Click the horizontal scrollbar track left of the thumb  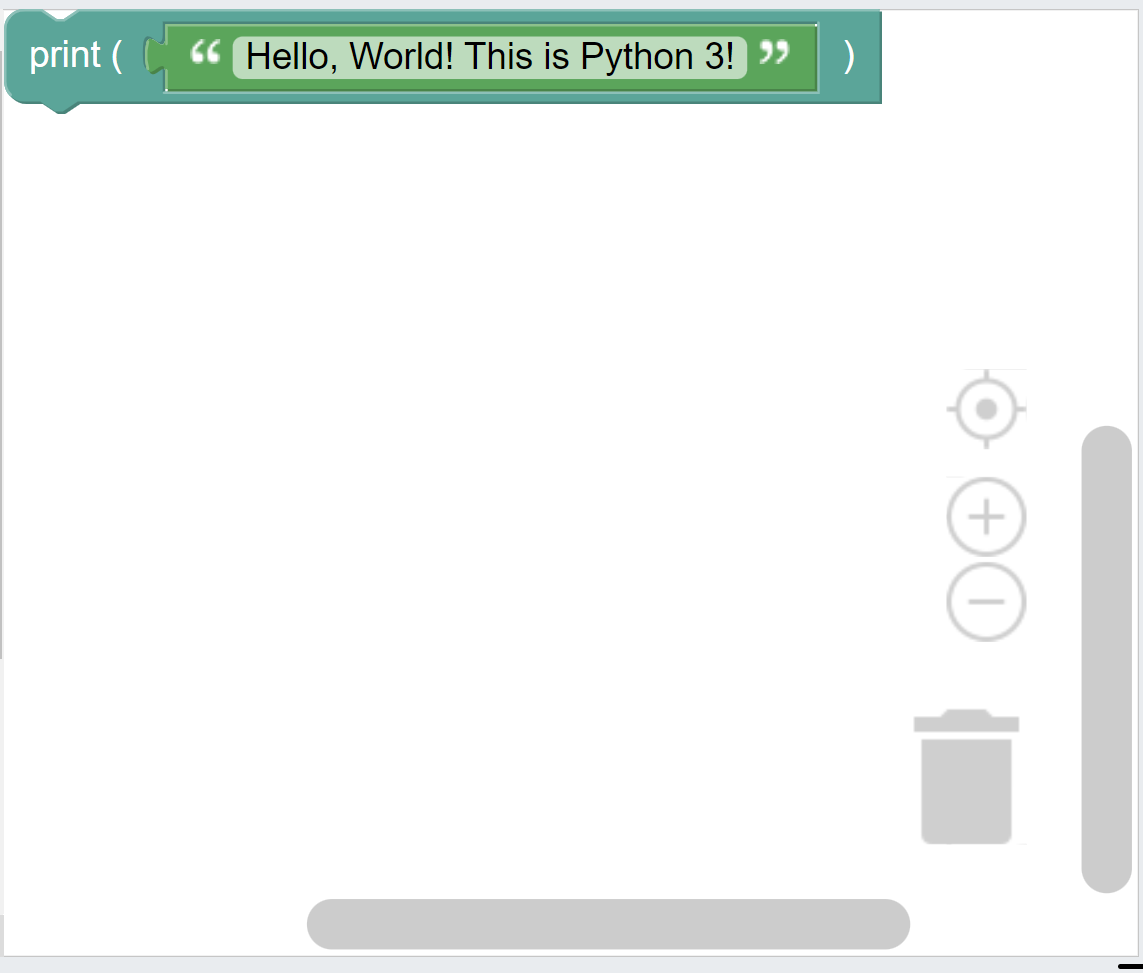tap(155, 923)
